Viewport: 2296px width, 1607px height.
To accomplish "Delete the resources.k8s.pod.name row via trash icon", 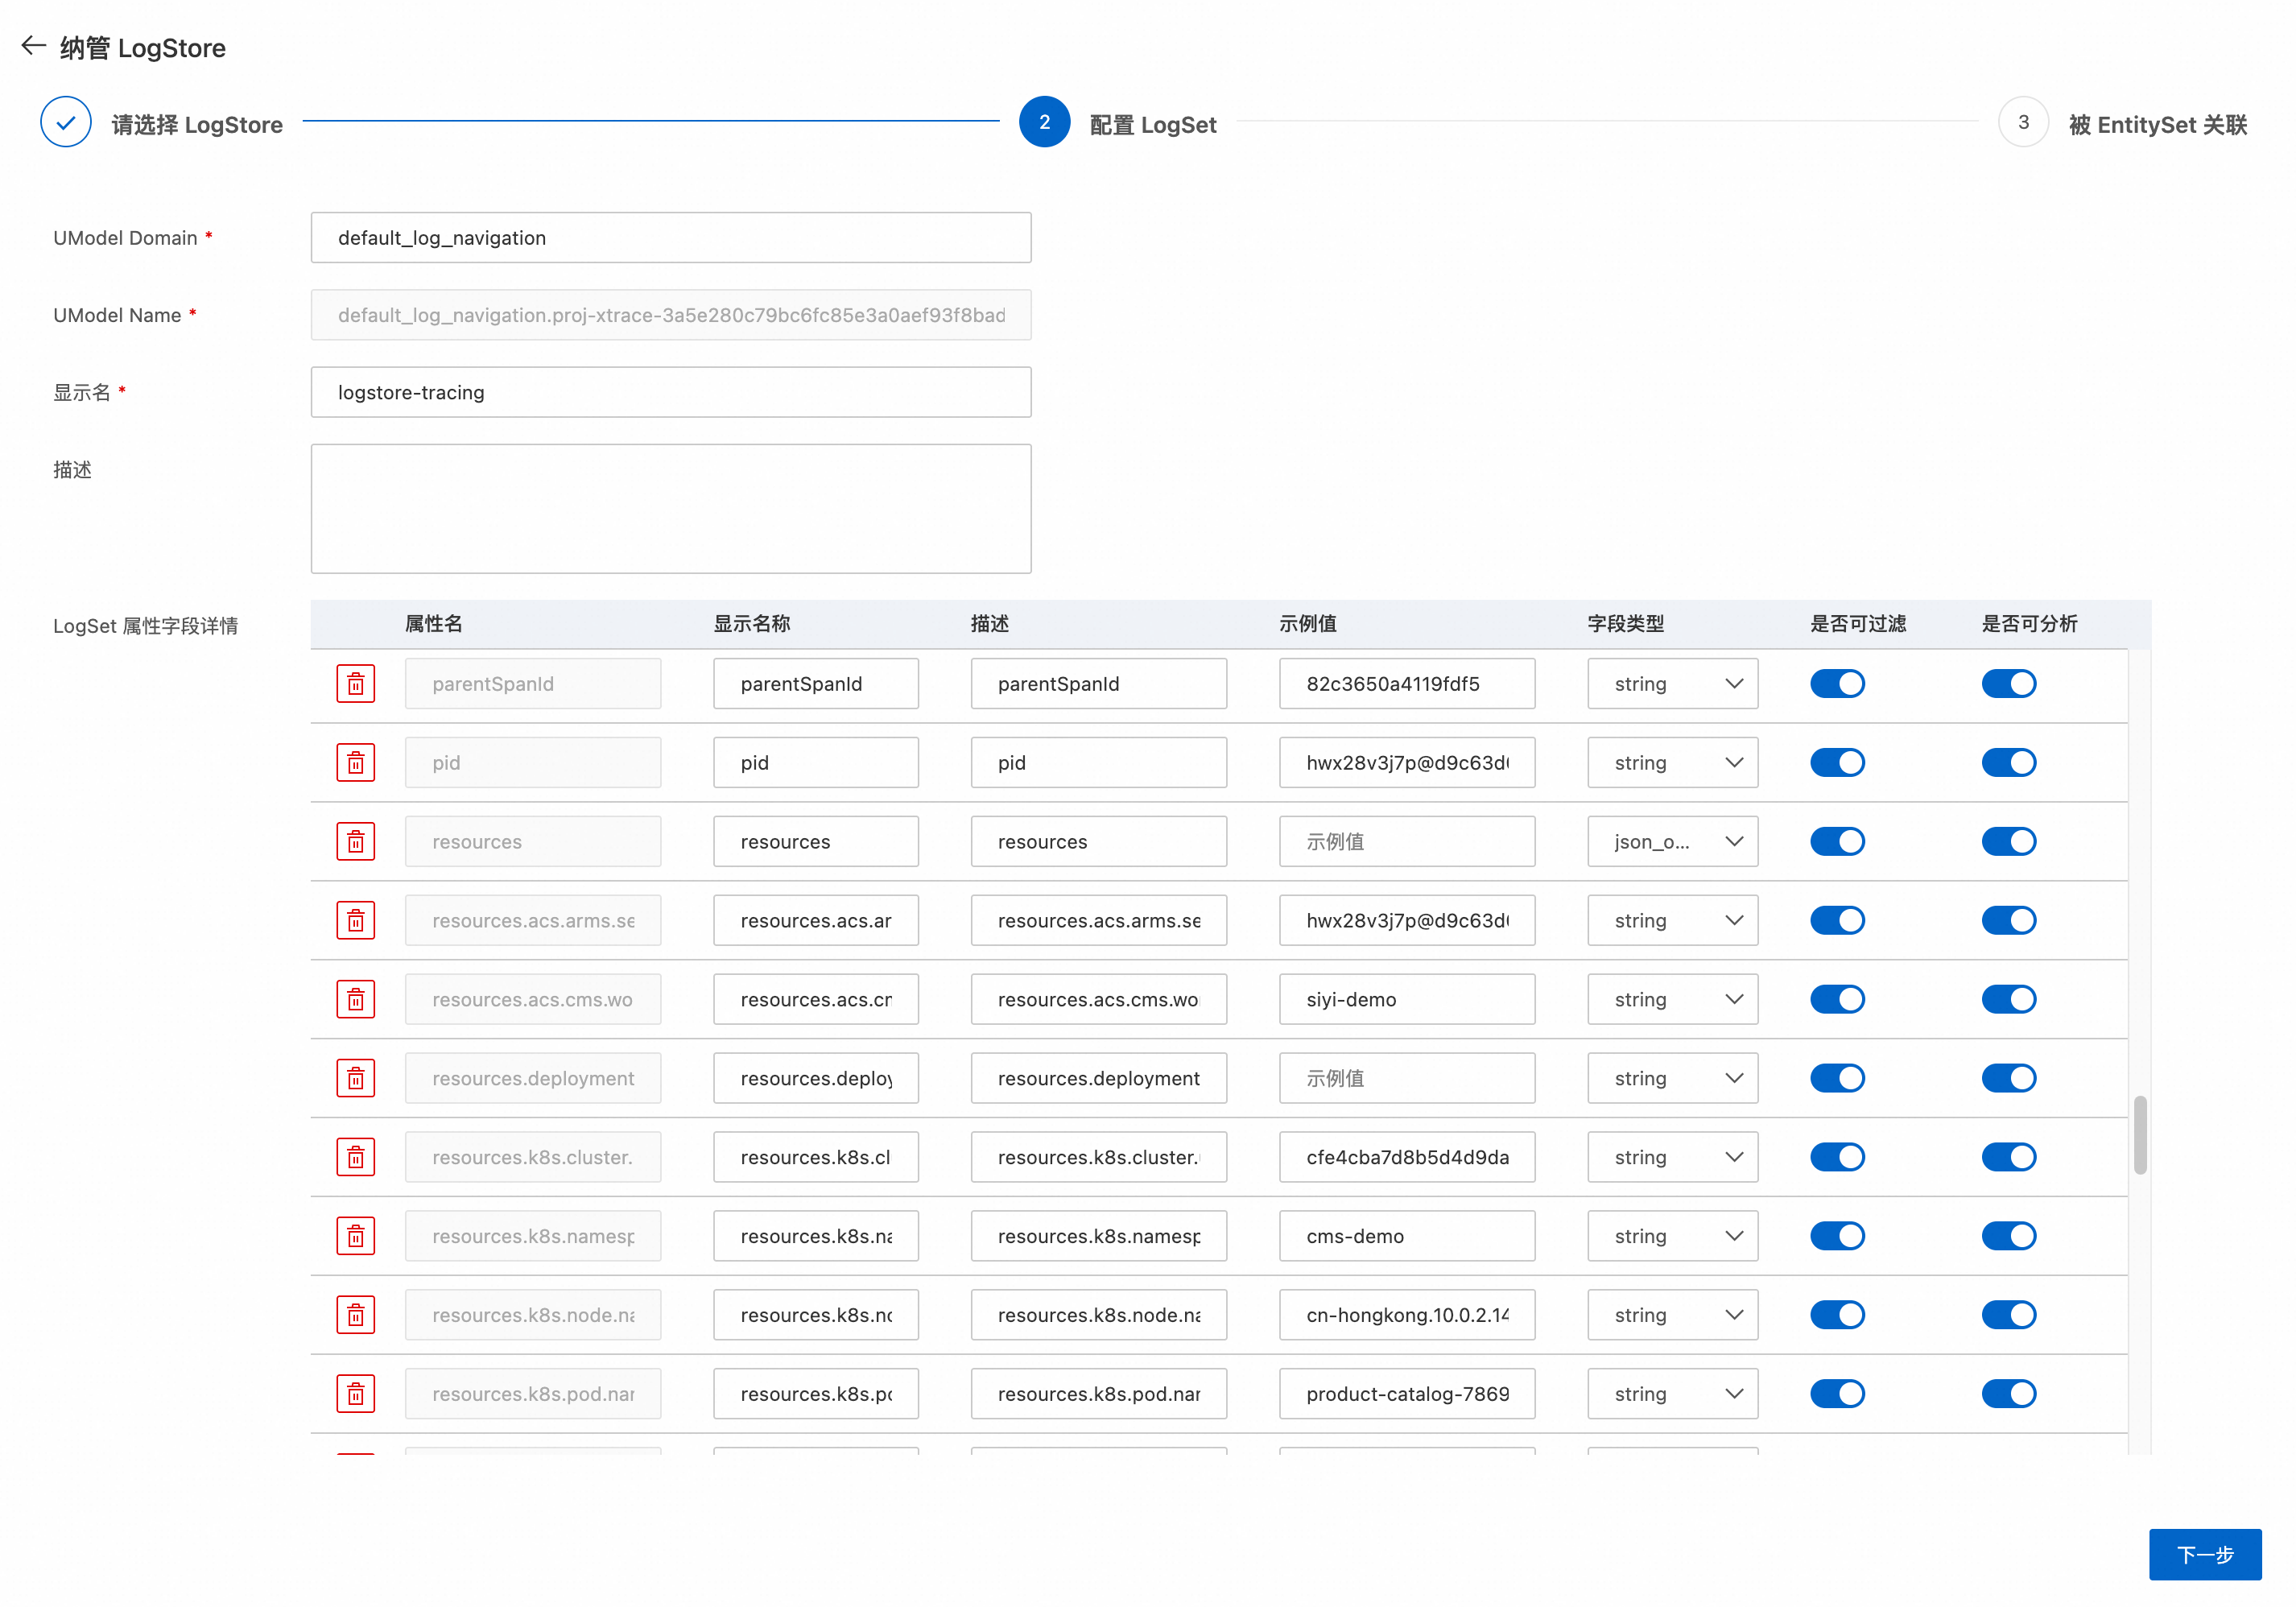I will (355, 1394).
